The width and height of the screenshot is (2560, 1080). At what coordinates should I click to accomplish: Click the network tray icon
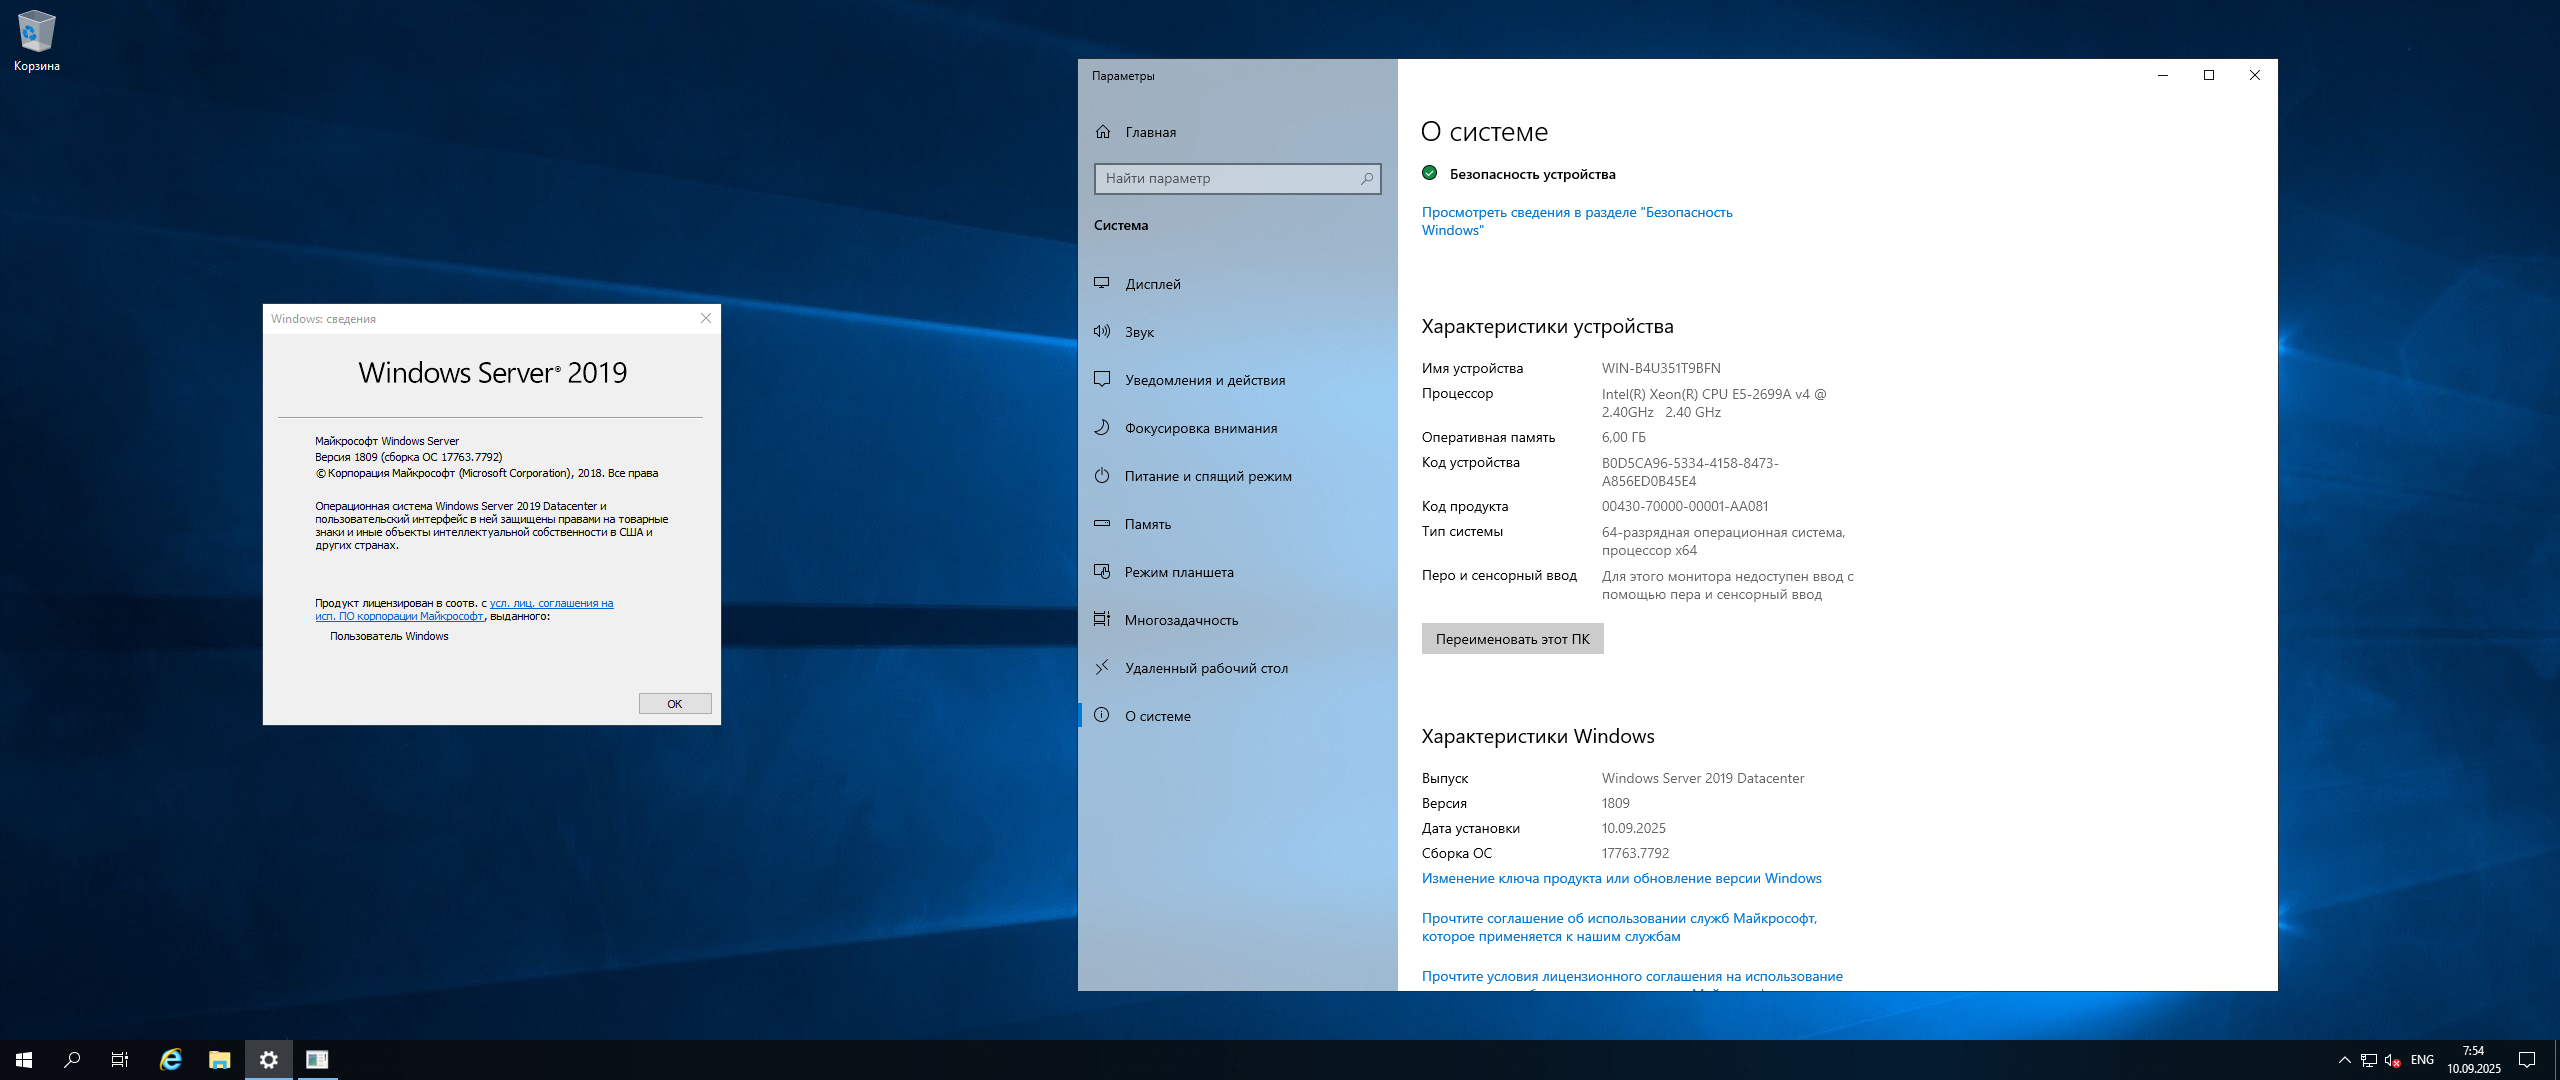(x=2369, y=1061)
